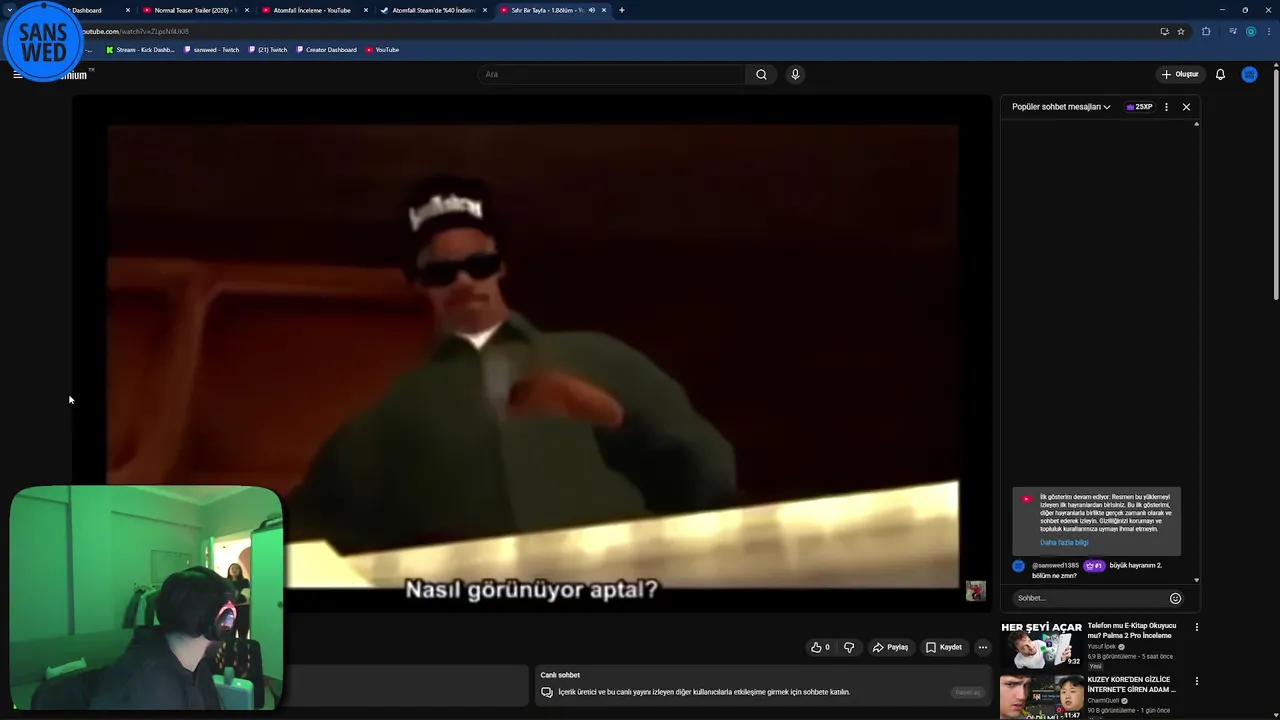
Task: Expand Popüler sohbet mesajları dropdown
Action: (x=1061, y=107)
